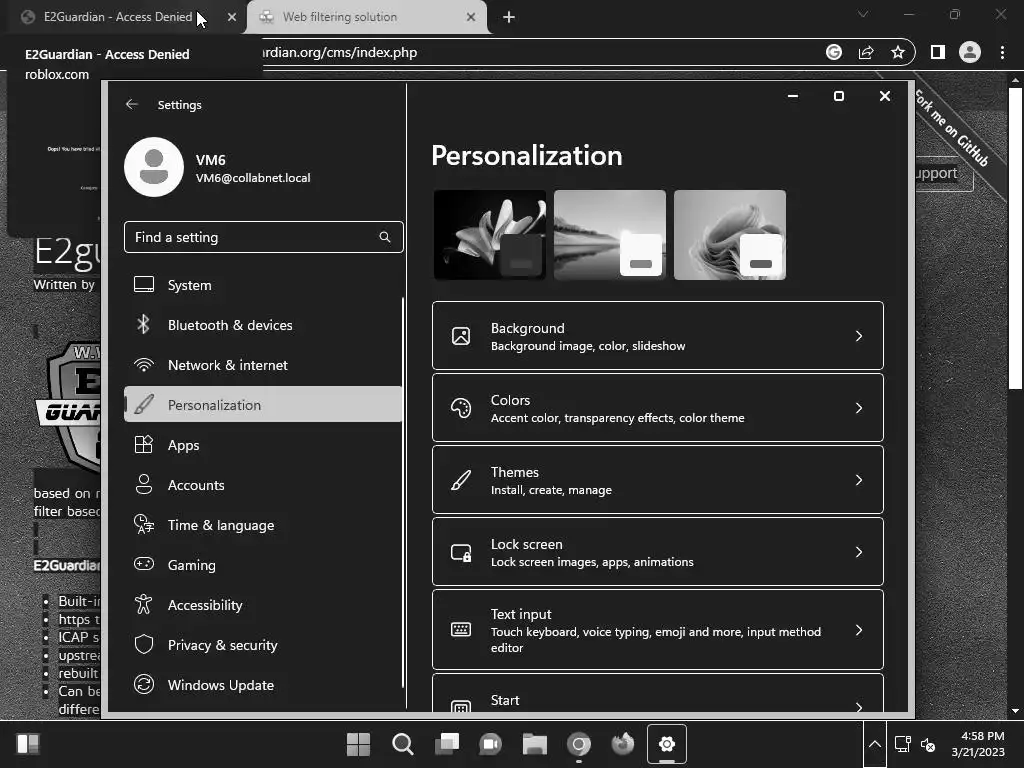Open Apps settings category
1024x768 pixels.
pyautogui.click(x=263, y=445)
